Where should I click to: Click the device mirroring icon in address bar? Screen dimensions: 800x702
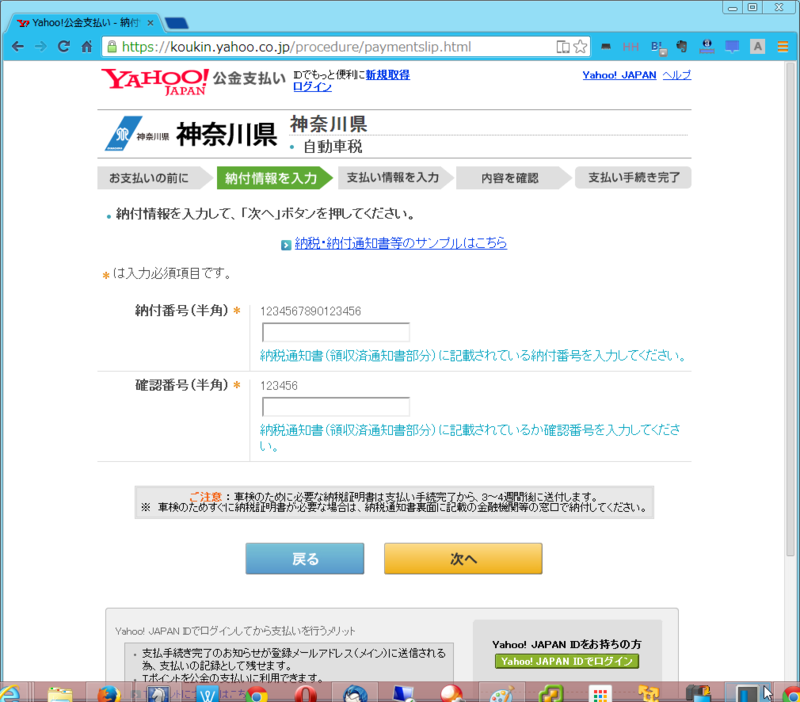(x=563, y=47)
